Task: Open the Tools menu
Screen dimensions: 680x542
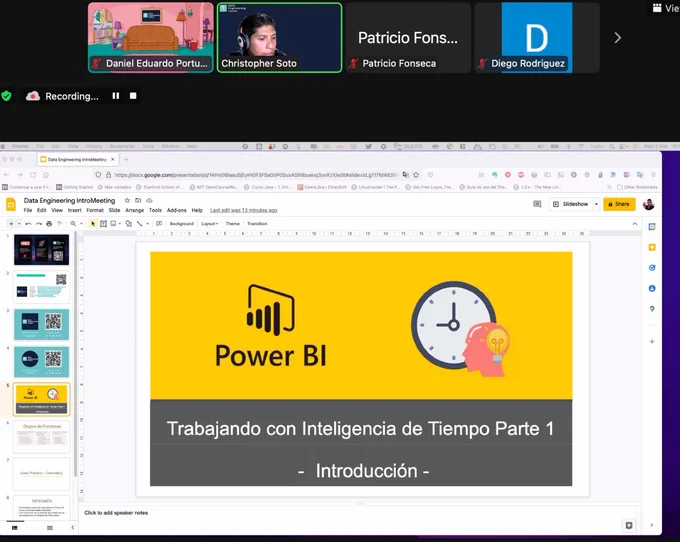Action: tap(155, 210)
